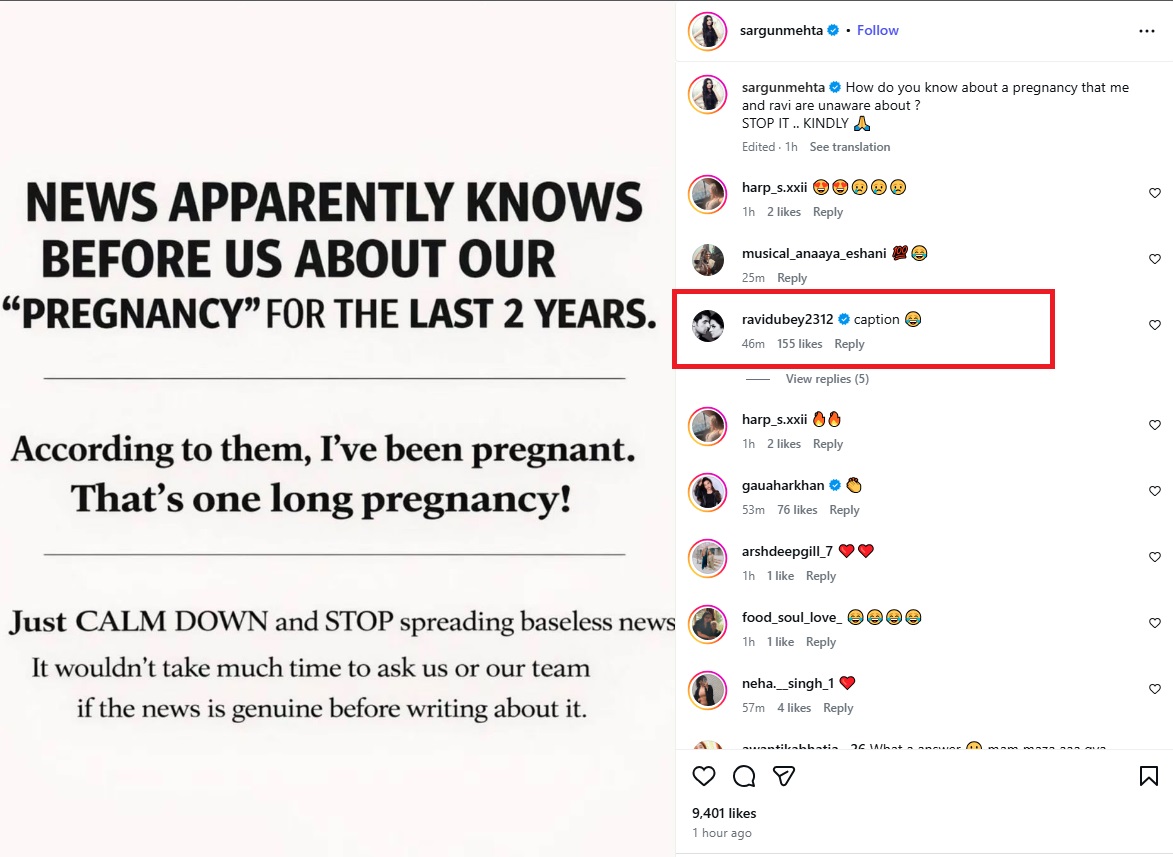Like the post with the heart icon
The image size is (1173, 857).
(704, 776)
